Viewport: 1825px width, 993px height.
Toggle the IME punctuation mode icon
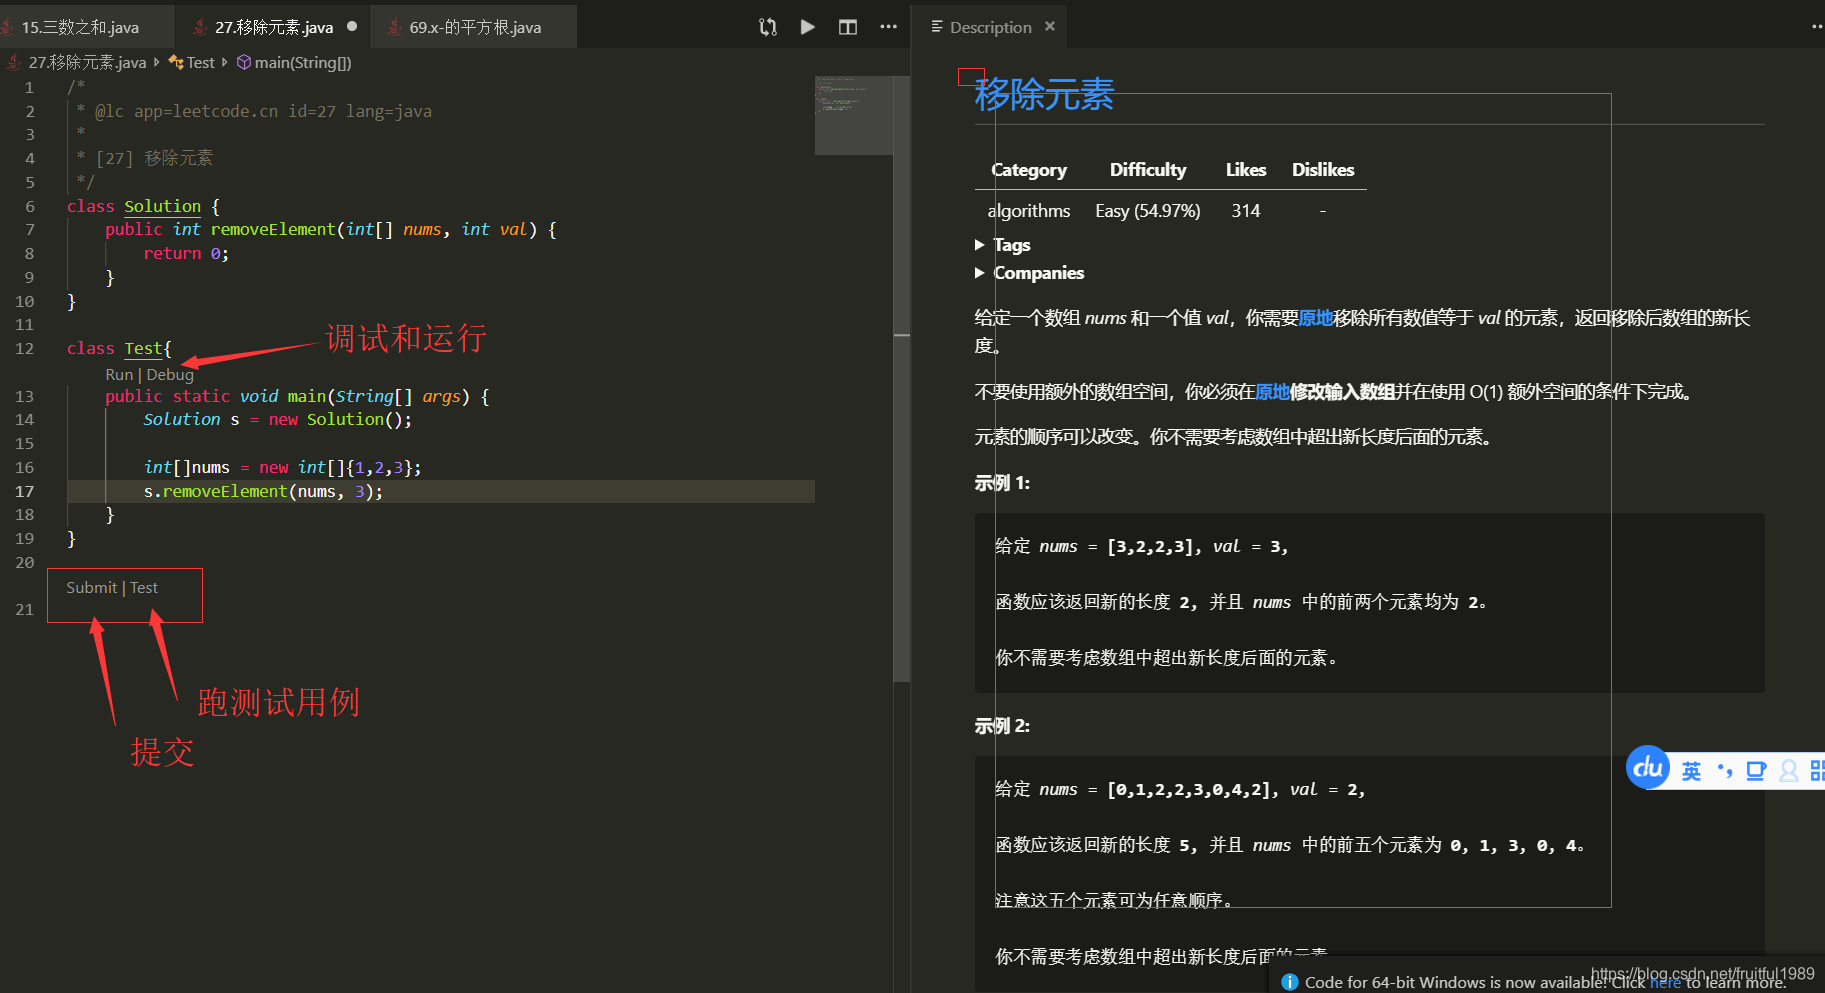[1724, 770]
